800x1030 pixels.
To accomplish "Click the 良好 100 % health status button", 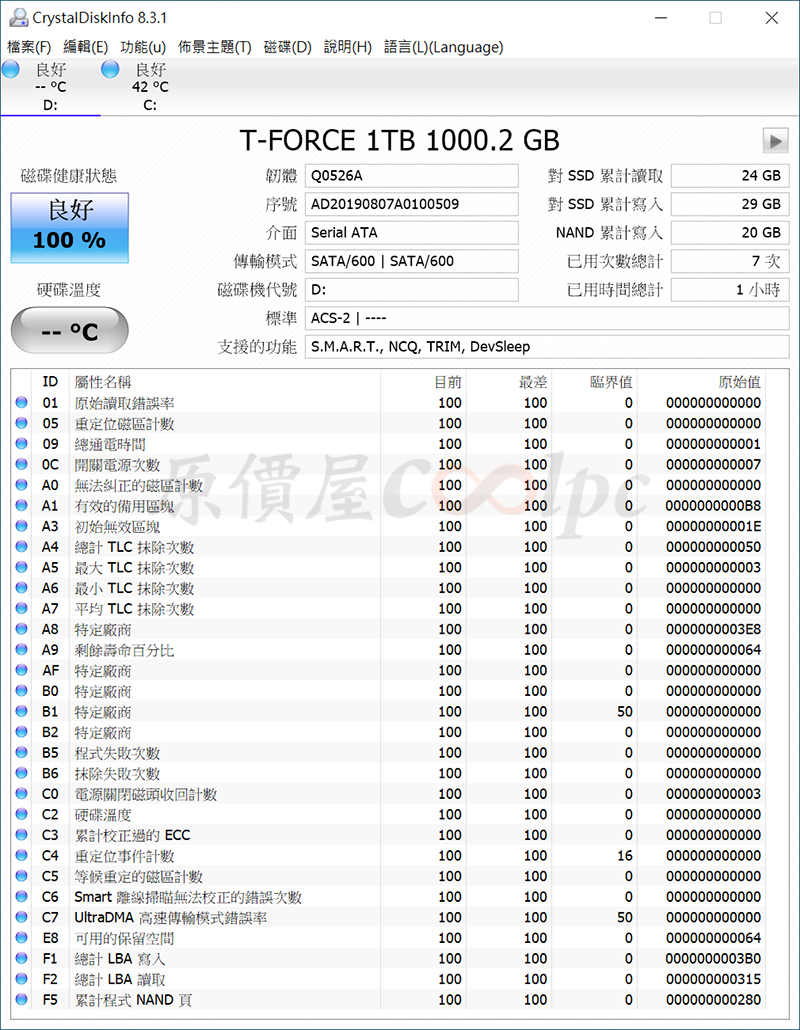I will coord(70,228).
